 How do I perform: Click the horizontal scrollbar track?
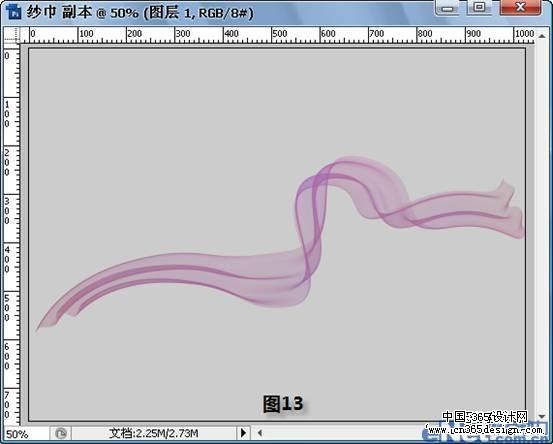[x=342, y=433]
